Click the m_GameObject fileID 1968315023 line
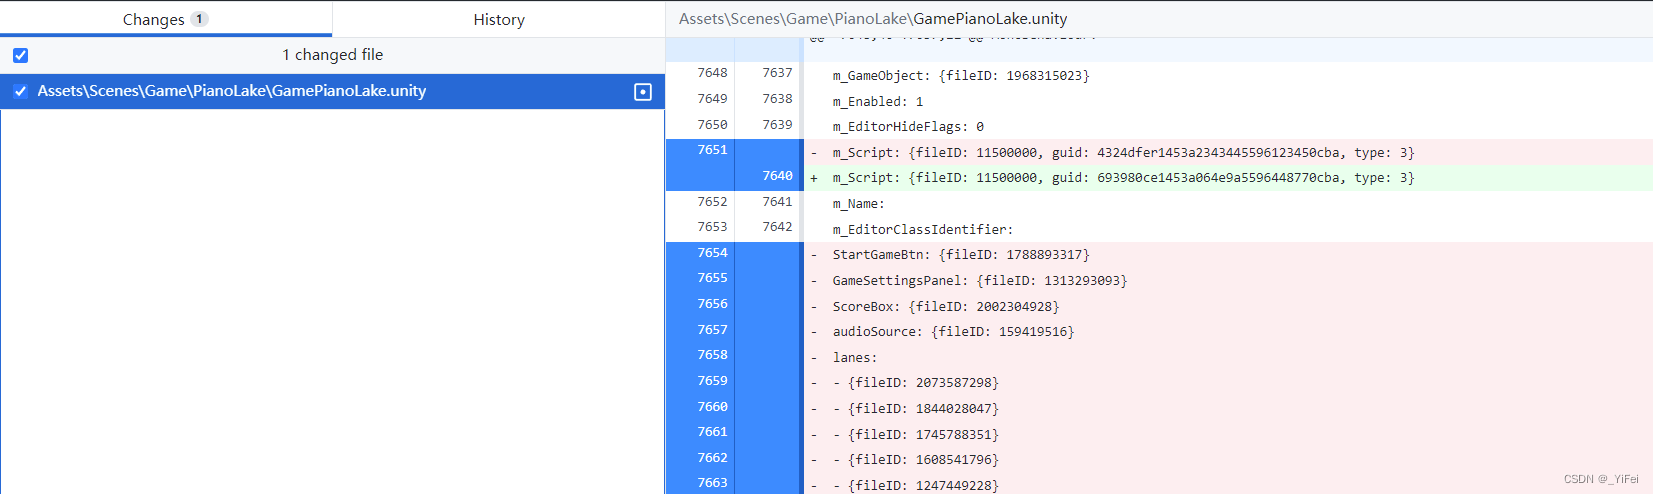This screenshot has width=1653, height=494. coord(961,76)
